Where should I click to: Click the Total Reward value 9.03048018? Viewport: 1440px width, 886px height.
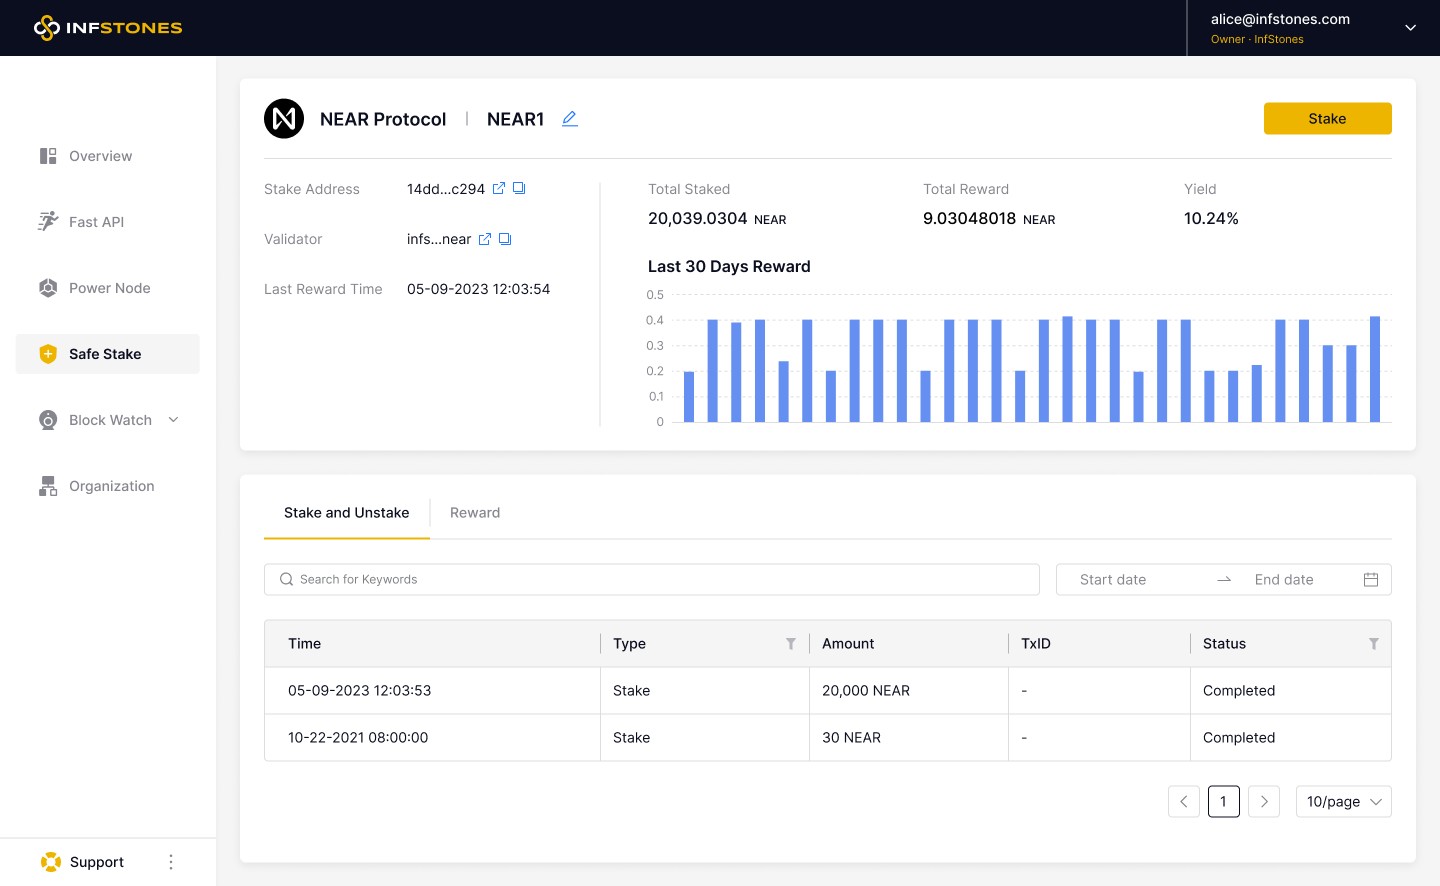point(970,219)
